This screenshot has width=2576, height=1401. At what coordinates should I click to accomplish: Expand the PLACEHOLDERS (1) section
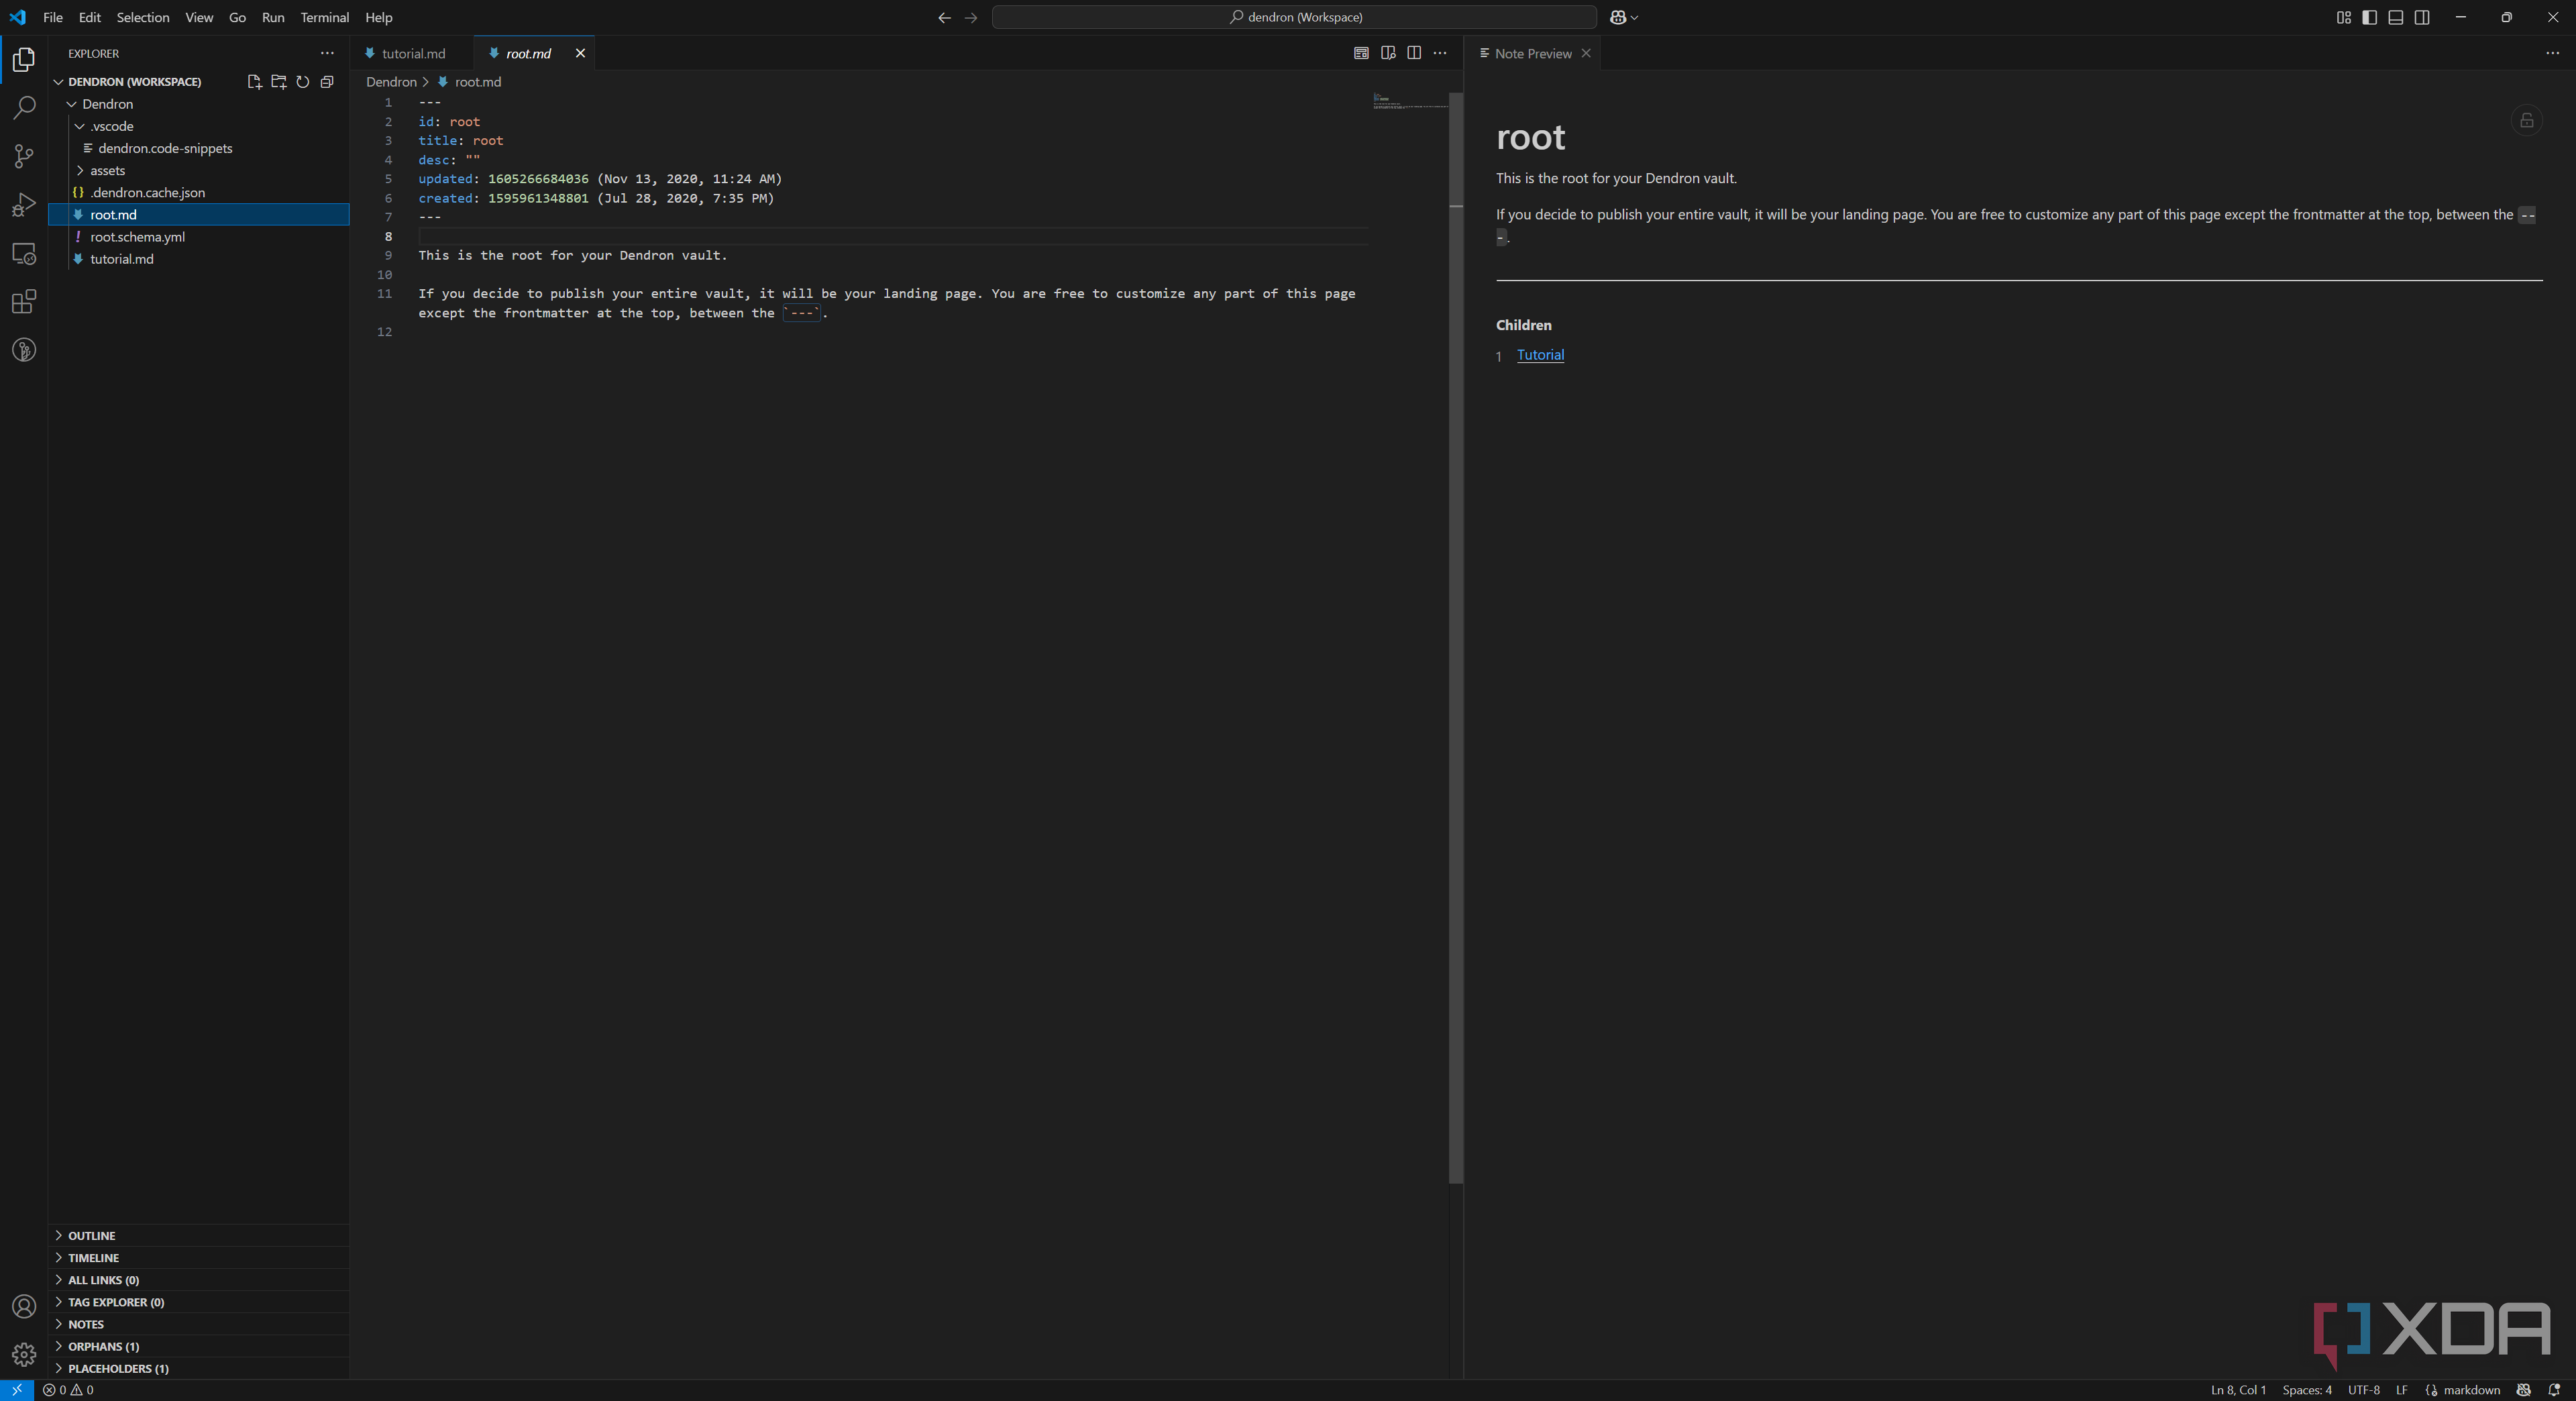tap(199, 1368)
